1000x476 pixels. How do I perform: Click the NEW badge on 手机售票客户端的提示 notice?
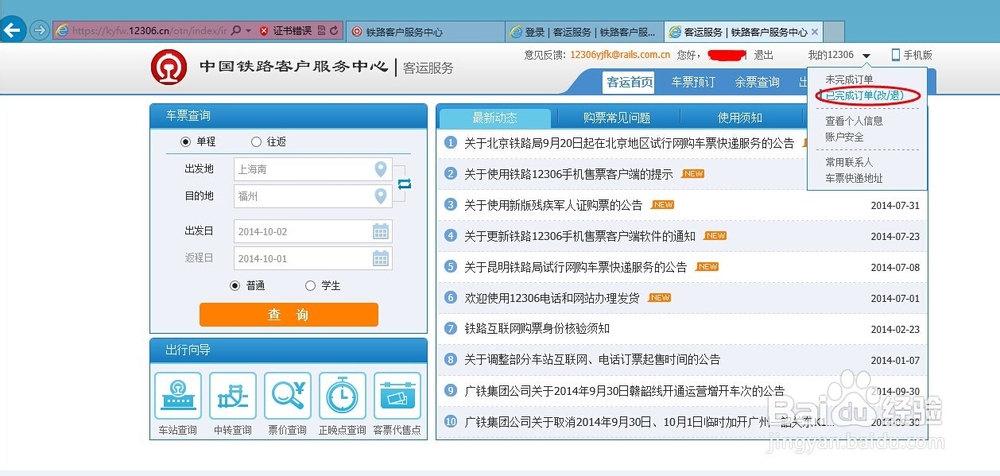pos(693,173)
